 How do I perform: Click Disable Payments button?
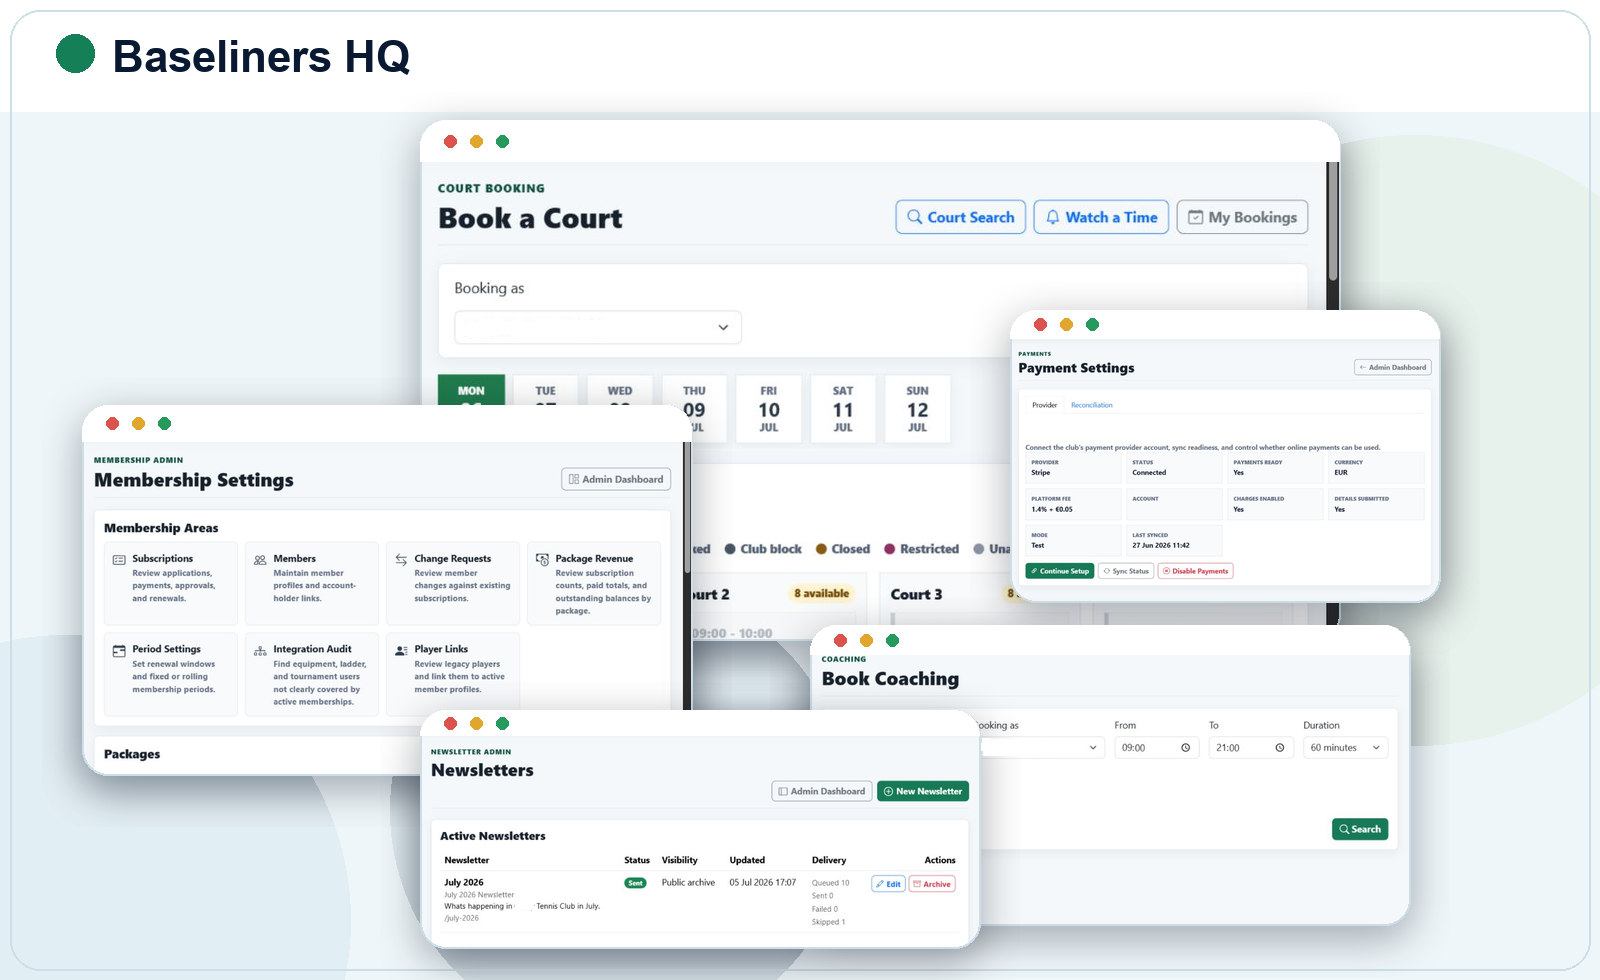(1196, 571)
